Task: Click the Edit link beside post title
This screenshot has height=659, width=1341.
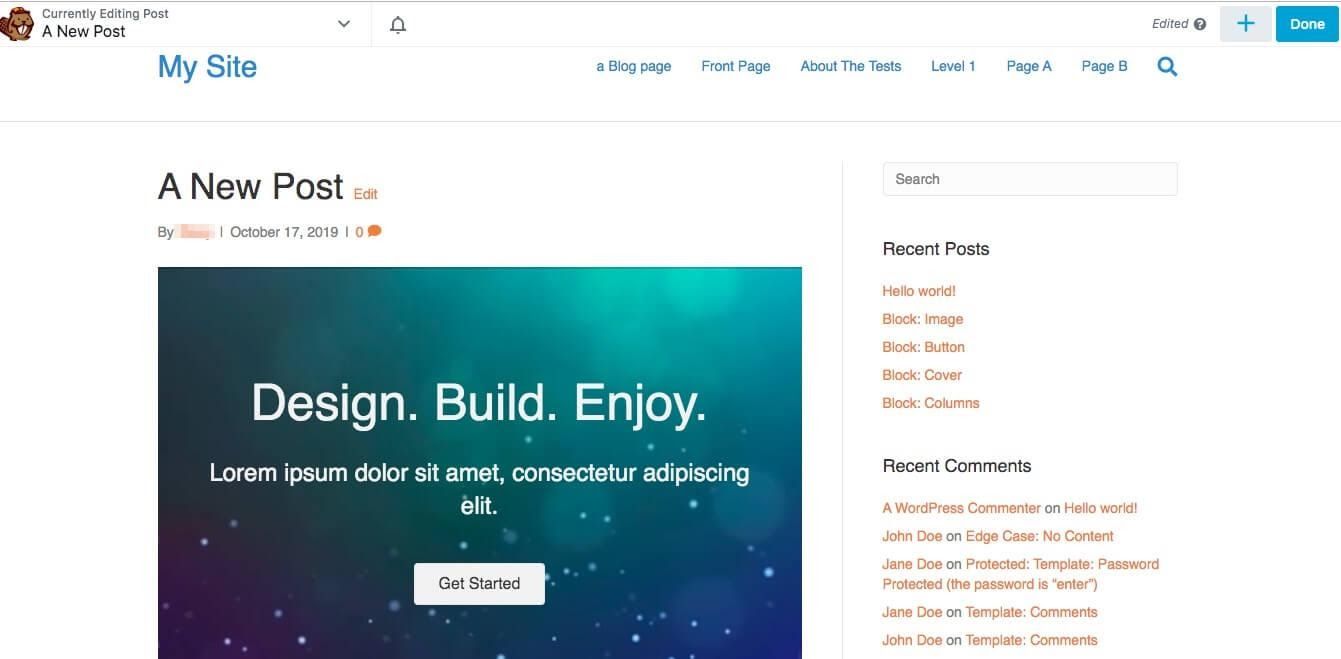Action: tap(365, 194)
